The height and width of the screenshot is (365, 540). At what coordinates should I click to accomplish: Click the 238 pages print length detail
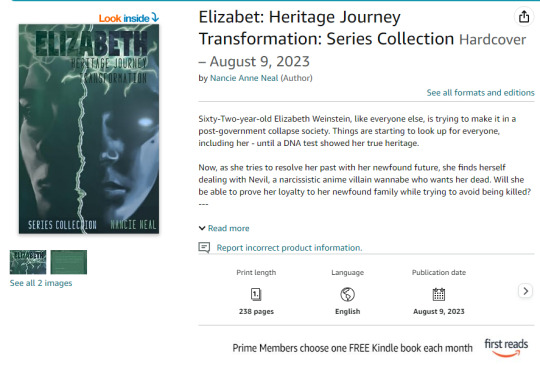coord(256,311)
